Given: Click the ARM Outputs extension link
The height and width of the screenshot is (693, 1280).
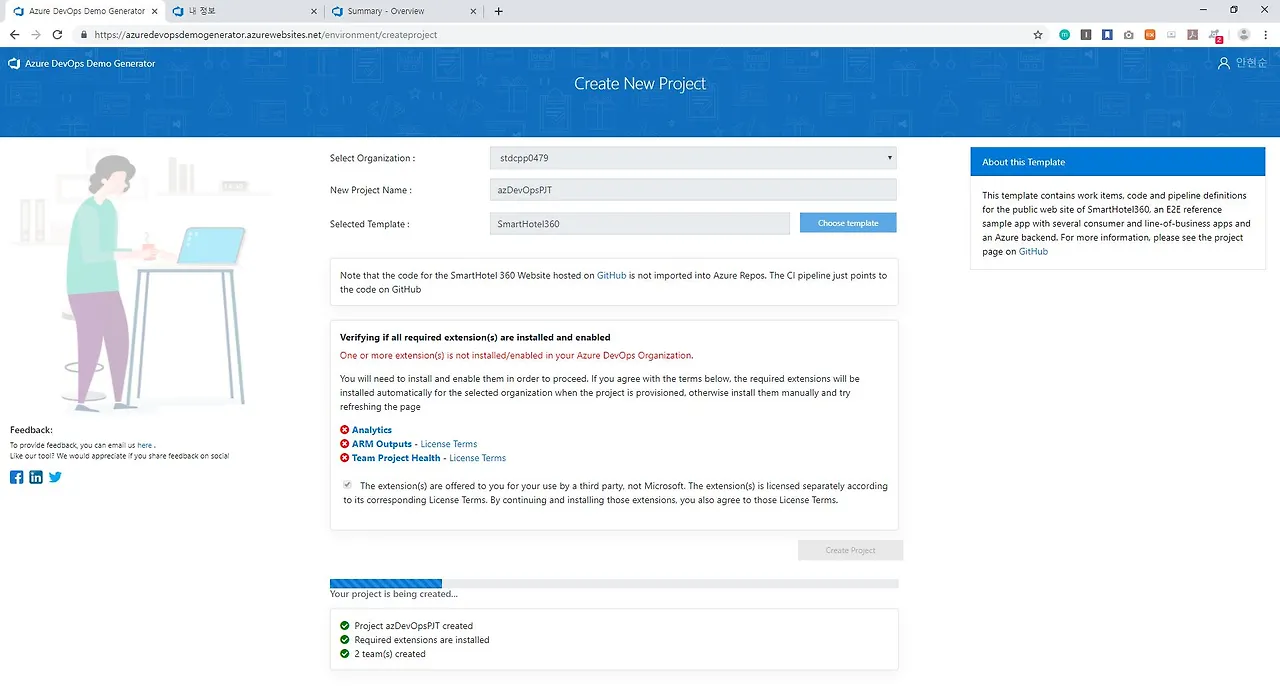Looking at the screenshot, I should click(x=382, y=444).
